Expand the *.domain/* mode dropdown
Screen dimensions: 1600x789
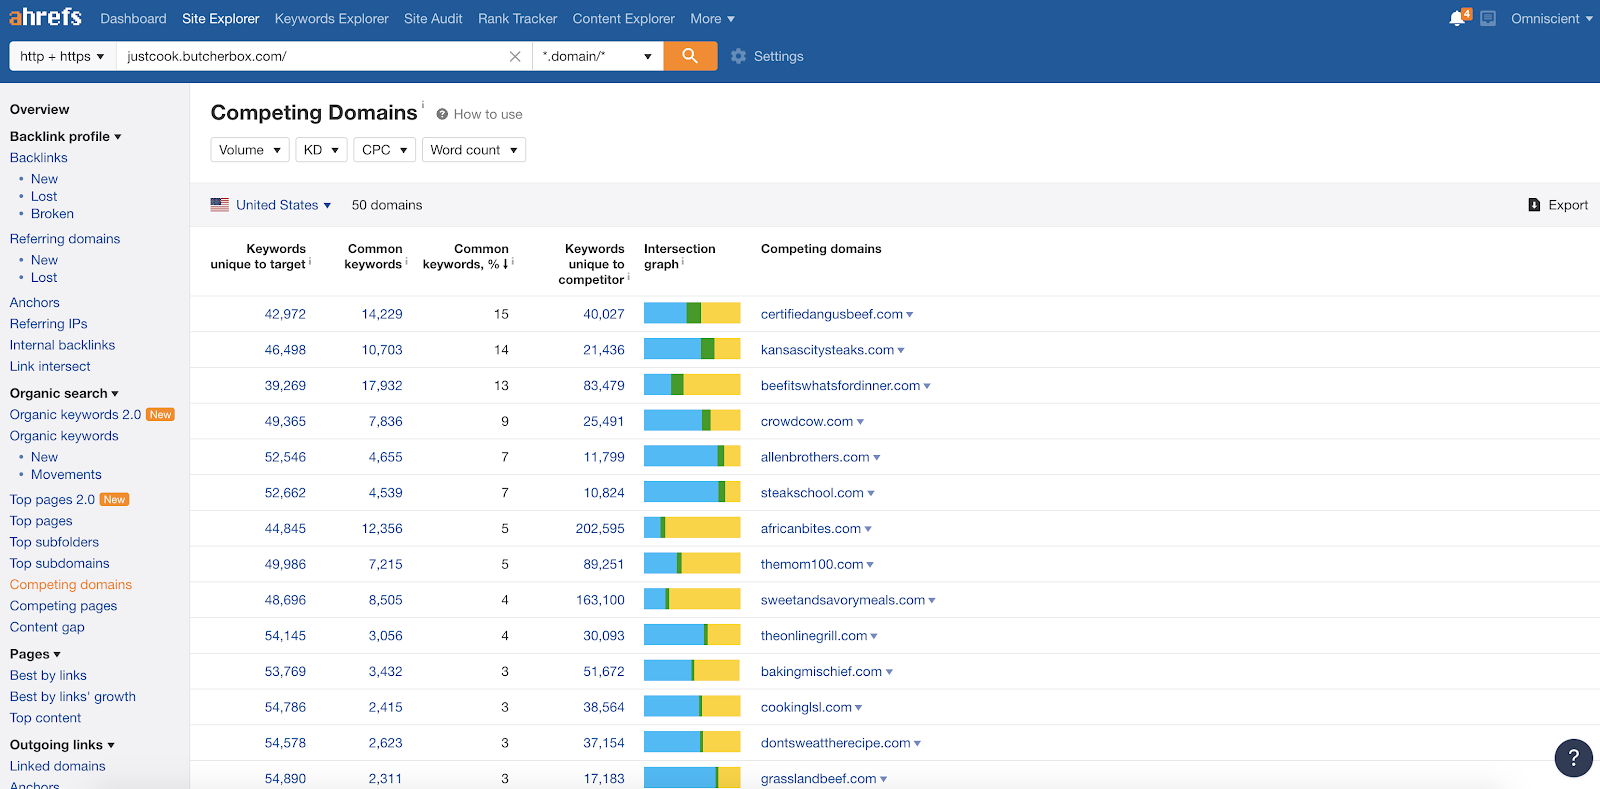(597, 57)
